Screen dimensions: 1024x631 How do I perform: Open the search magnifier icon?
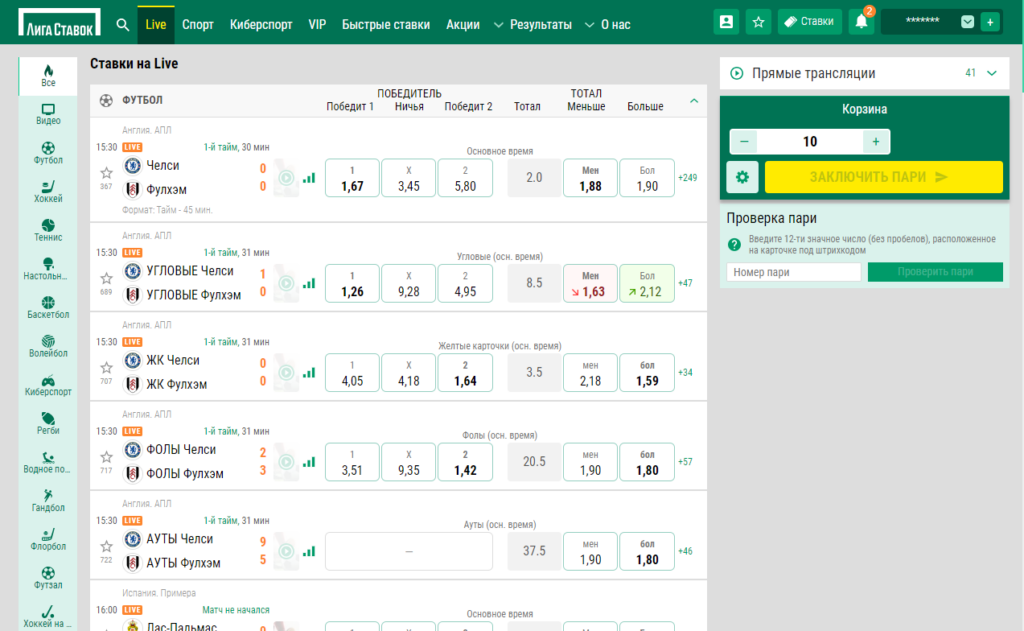[123, 25]
